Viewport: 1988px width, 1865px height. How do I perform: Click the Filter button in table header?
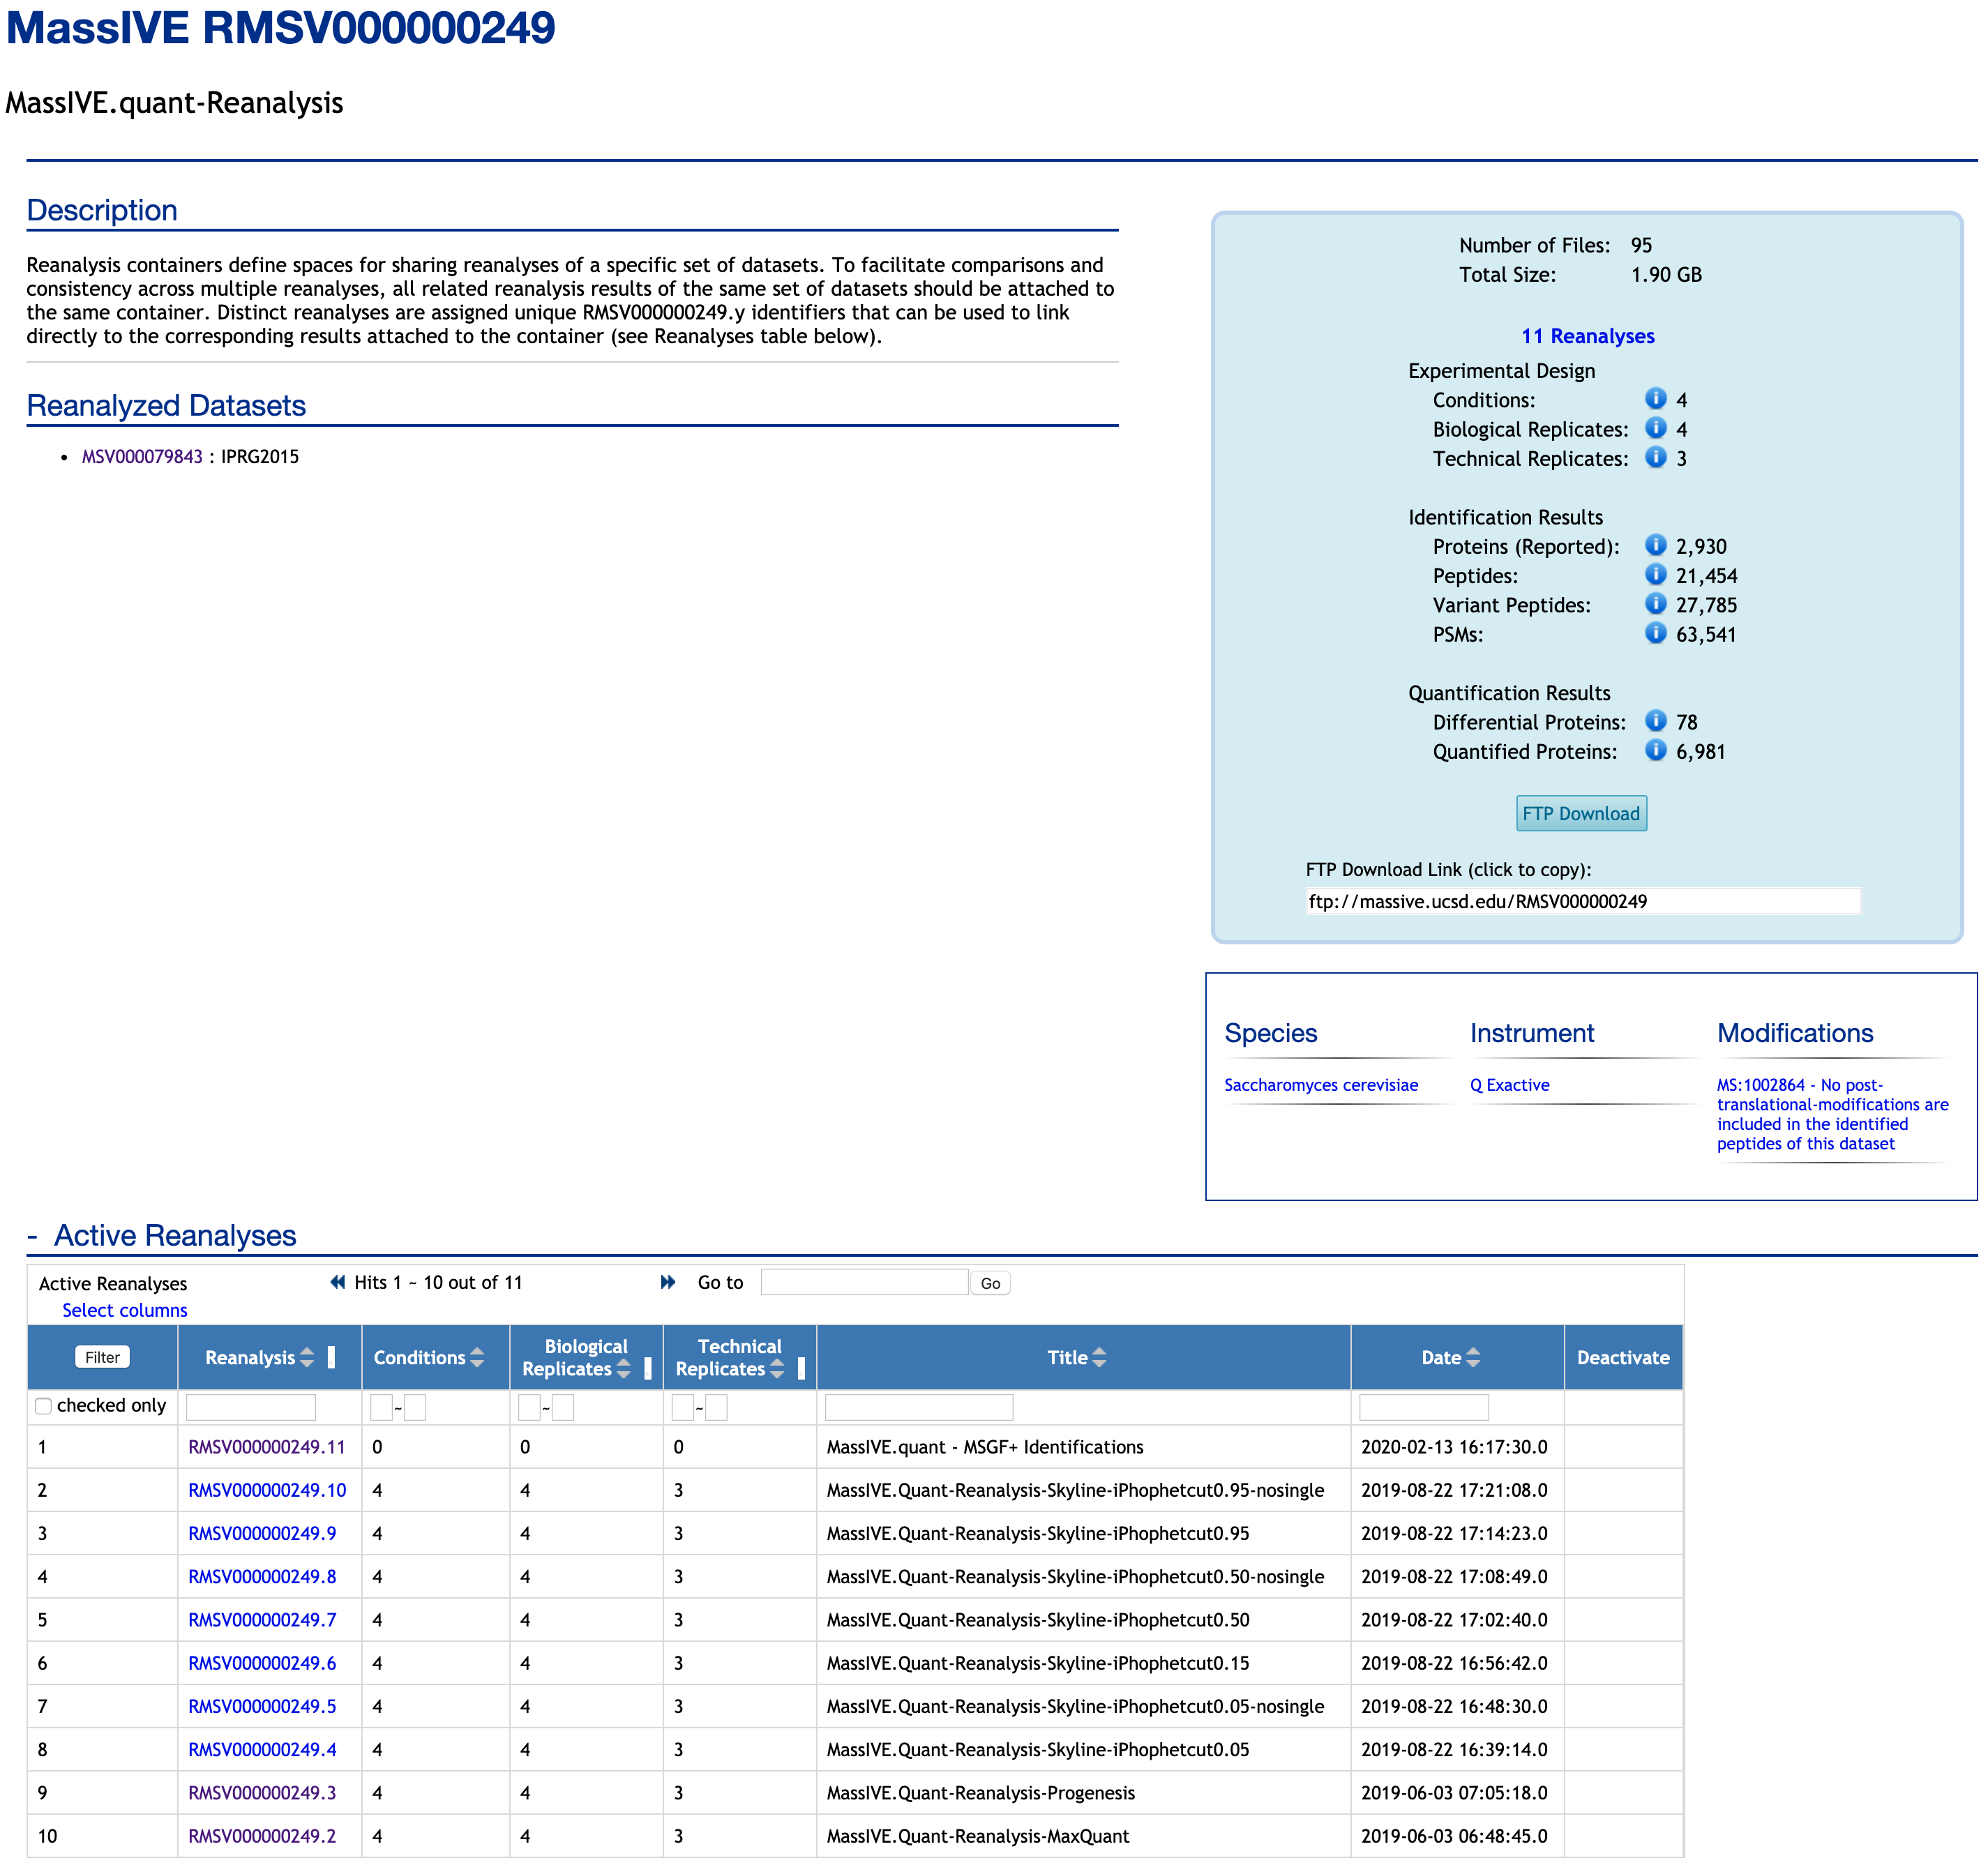[102, 1357]
